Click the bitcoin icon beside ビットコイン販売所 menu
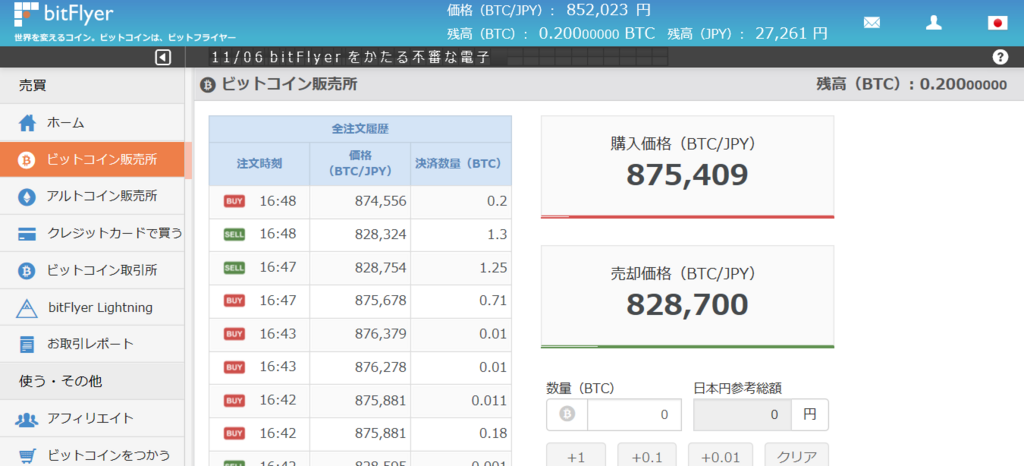Screen dimensions: 1024x466 pyautogui.click(x=27, y=160)
